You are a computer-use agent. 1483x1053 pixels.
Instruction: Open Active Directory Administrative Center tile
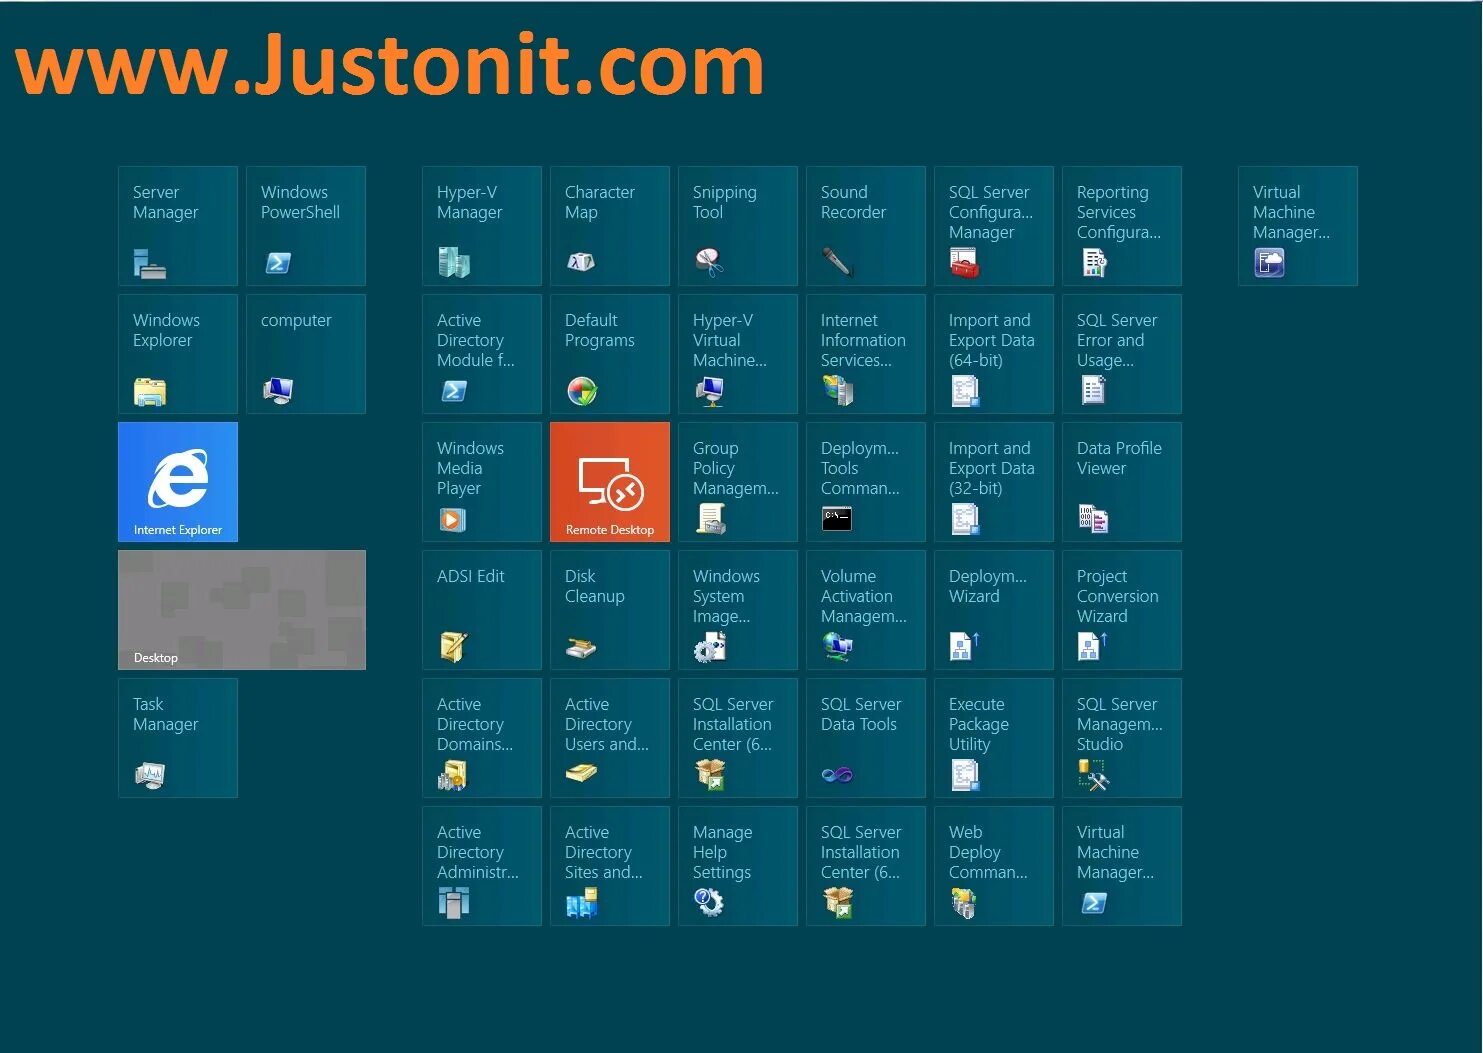[482, 866]
